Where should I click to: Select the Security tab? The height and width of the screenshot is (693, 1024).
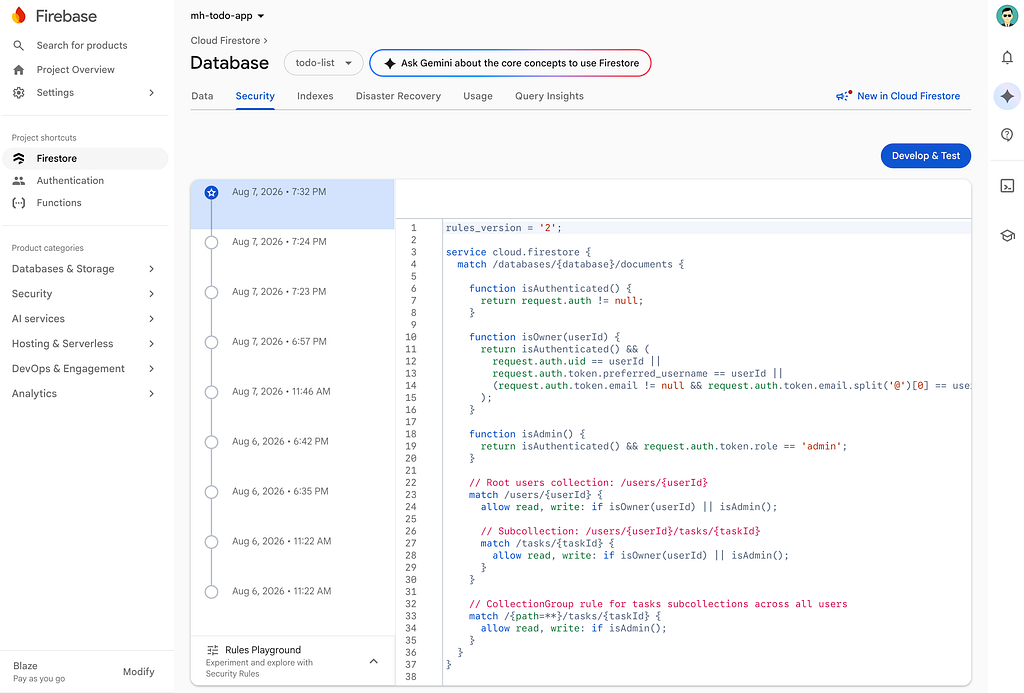point(255,96)
